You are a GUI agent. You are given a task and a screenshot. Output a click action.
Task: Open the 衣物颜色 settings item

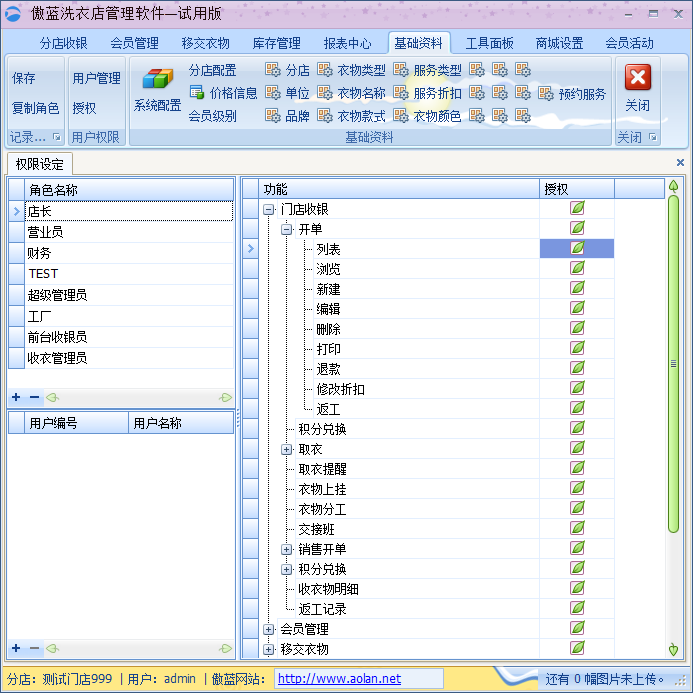(x=428, y=116)
